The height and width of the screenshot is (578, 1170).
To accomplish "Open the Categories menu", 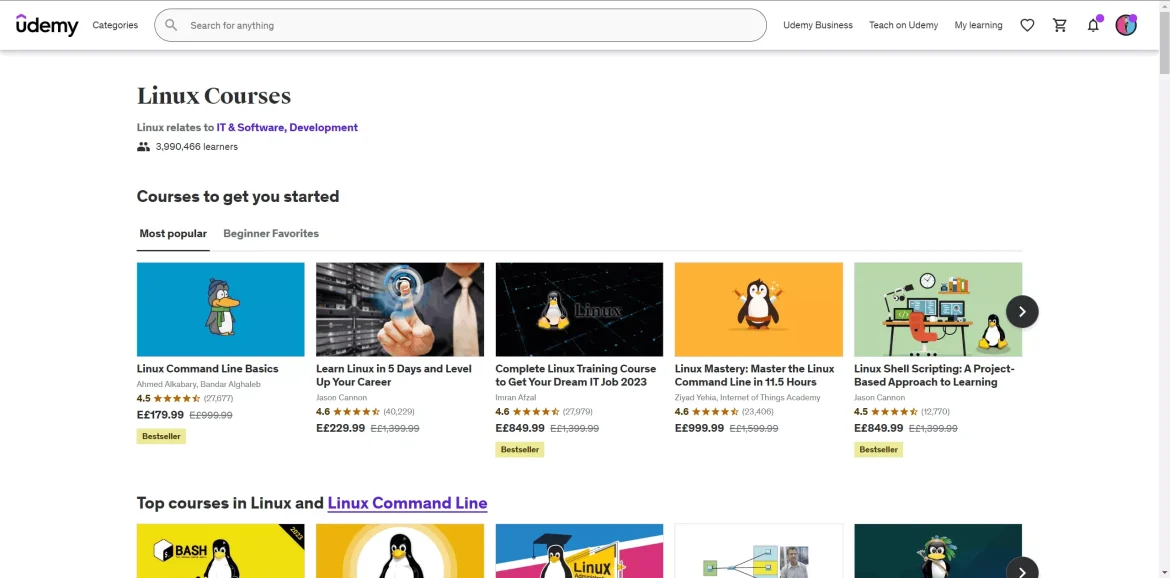I will 115,25.
